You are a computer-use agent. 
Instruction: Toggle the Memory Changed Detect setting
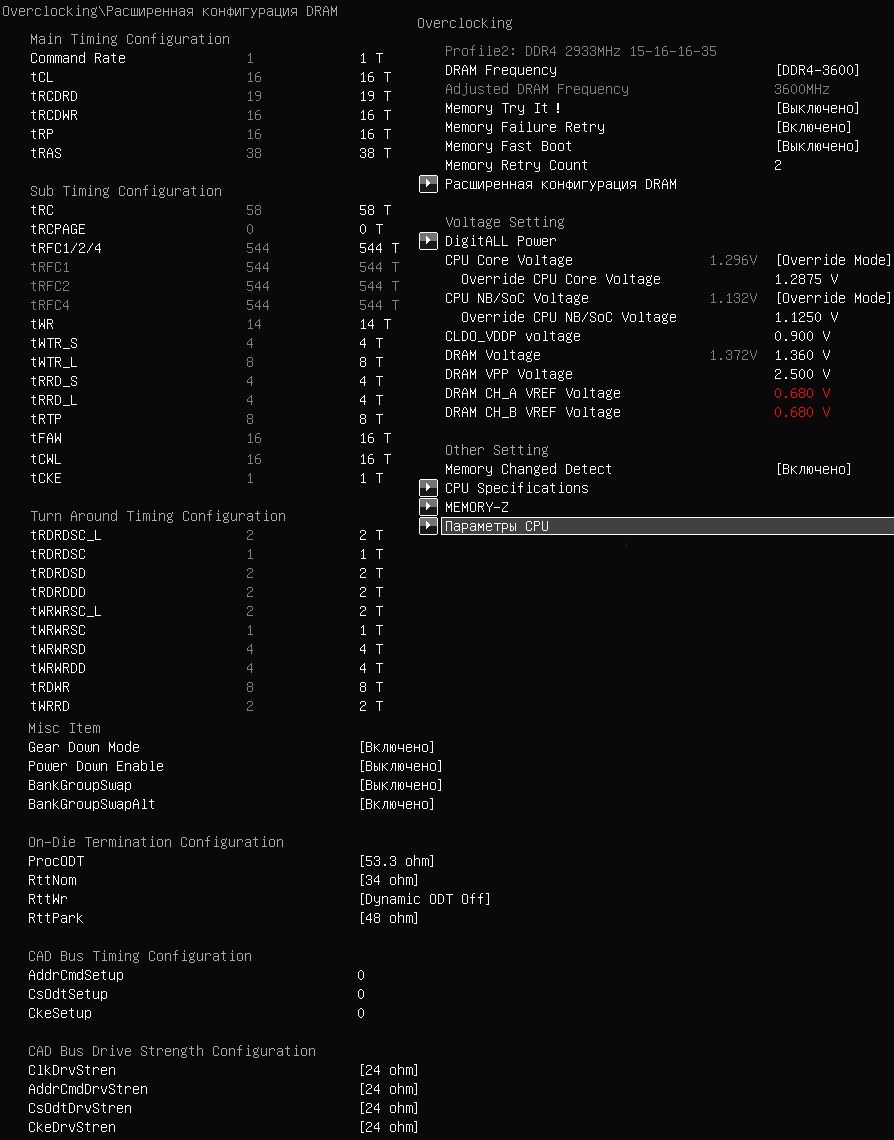pos(812,469)
